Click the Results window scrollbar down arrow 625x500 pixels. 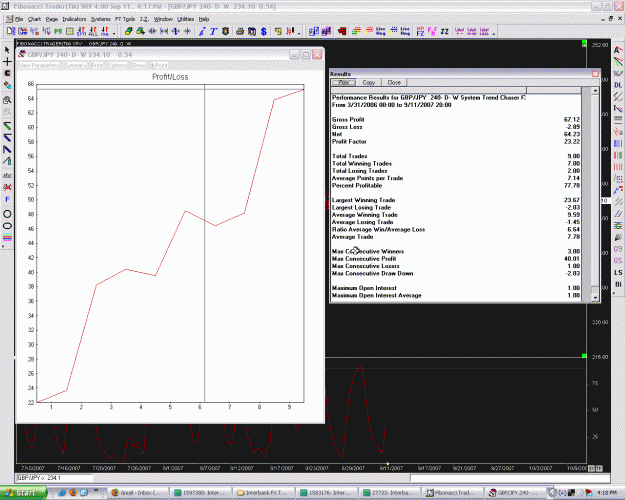click(595, 297)
